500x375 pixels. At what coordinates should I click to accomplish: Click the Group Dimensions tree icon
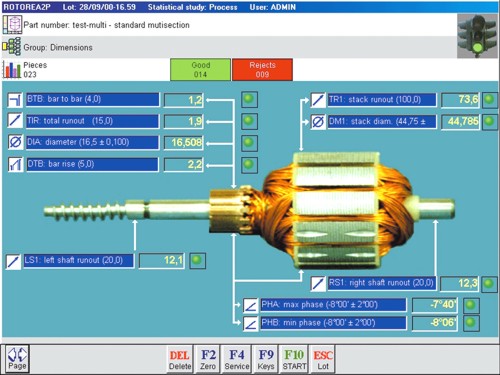tap(12, 47)
